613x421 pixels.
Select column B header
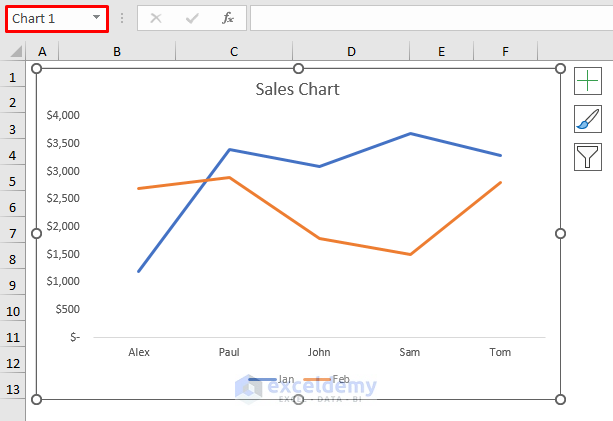(x=117, y=51)
